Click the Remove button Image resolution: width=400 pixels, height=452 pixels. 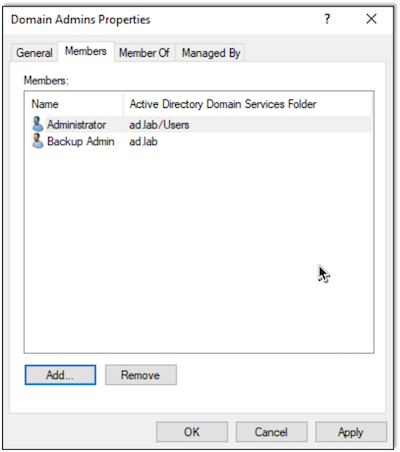141,375
